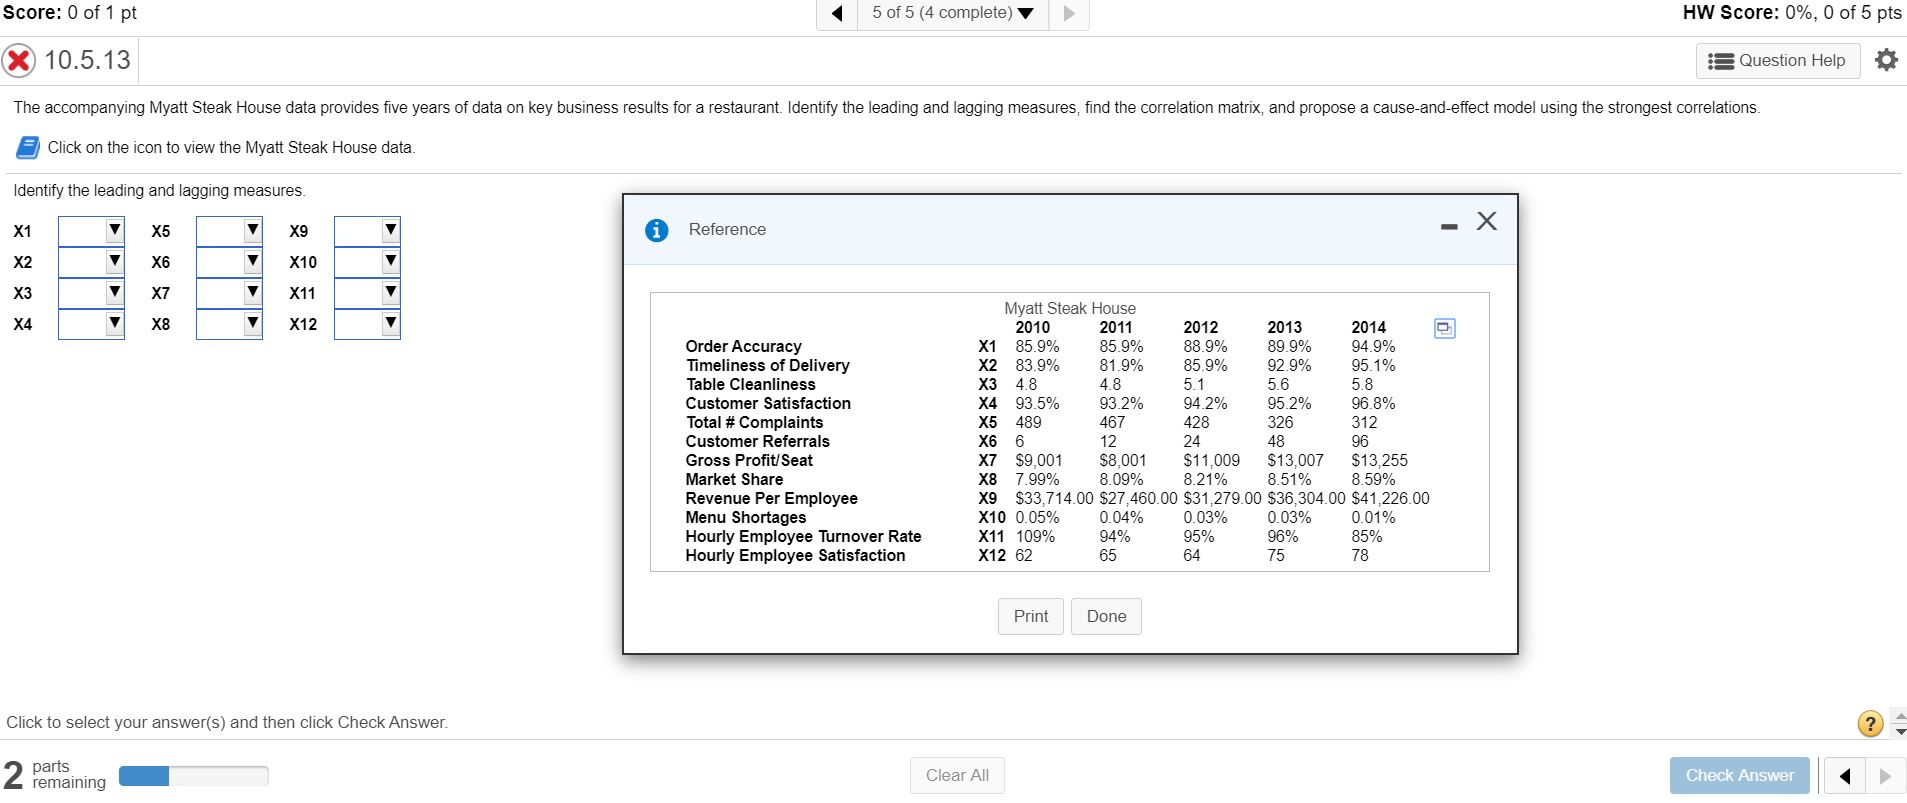This screenshot has height=803, width=1907.
Task: Open the X11 measure dropdown
Action: [x=367, y=293]
